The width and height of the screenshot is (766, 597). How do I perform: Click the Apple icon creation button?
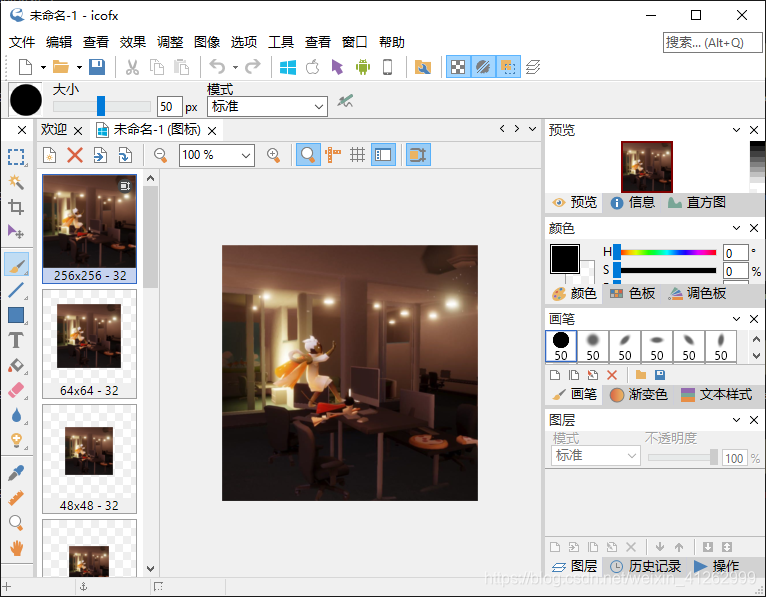[x=313, y=67]
